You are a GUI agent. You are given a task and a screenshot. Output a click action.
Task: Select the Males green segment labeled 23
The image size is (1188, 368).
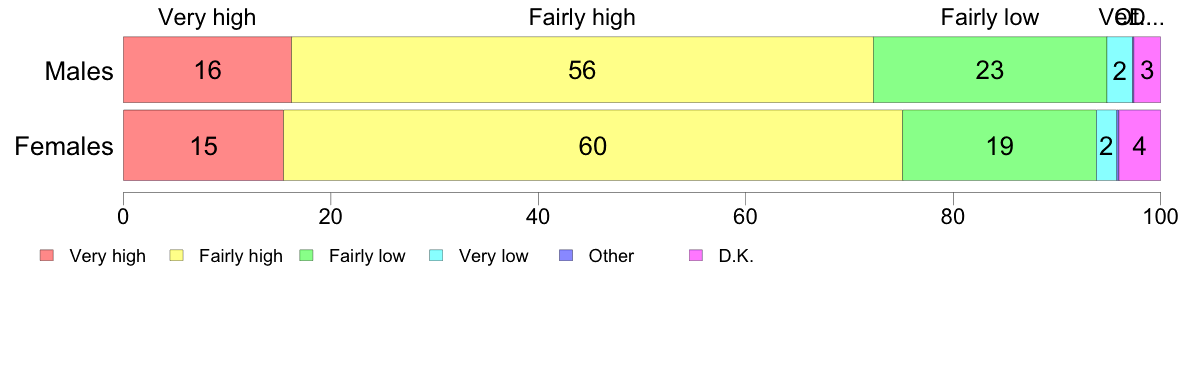(x=990, y=70)
